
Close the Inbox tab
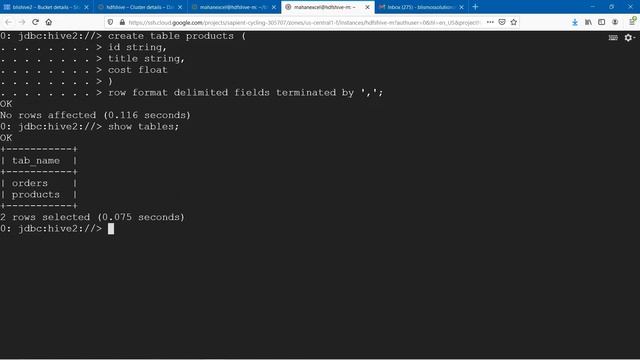461,7
